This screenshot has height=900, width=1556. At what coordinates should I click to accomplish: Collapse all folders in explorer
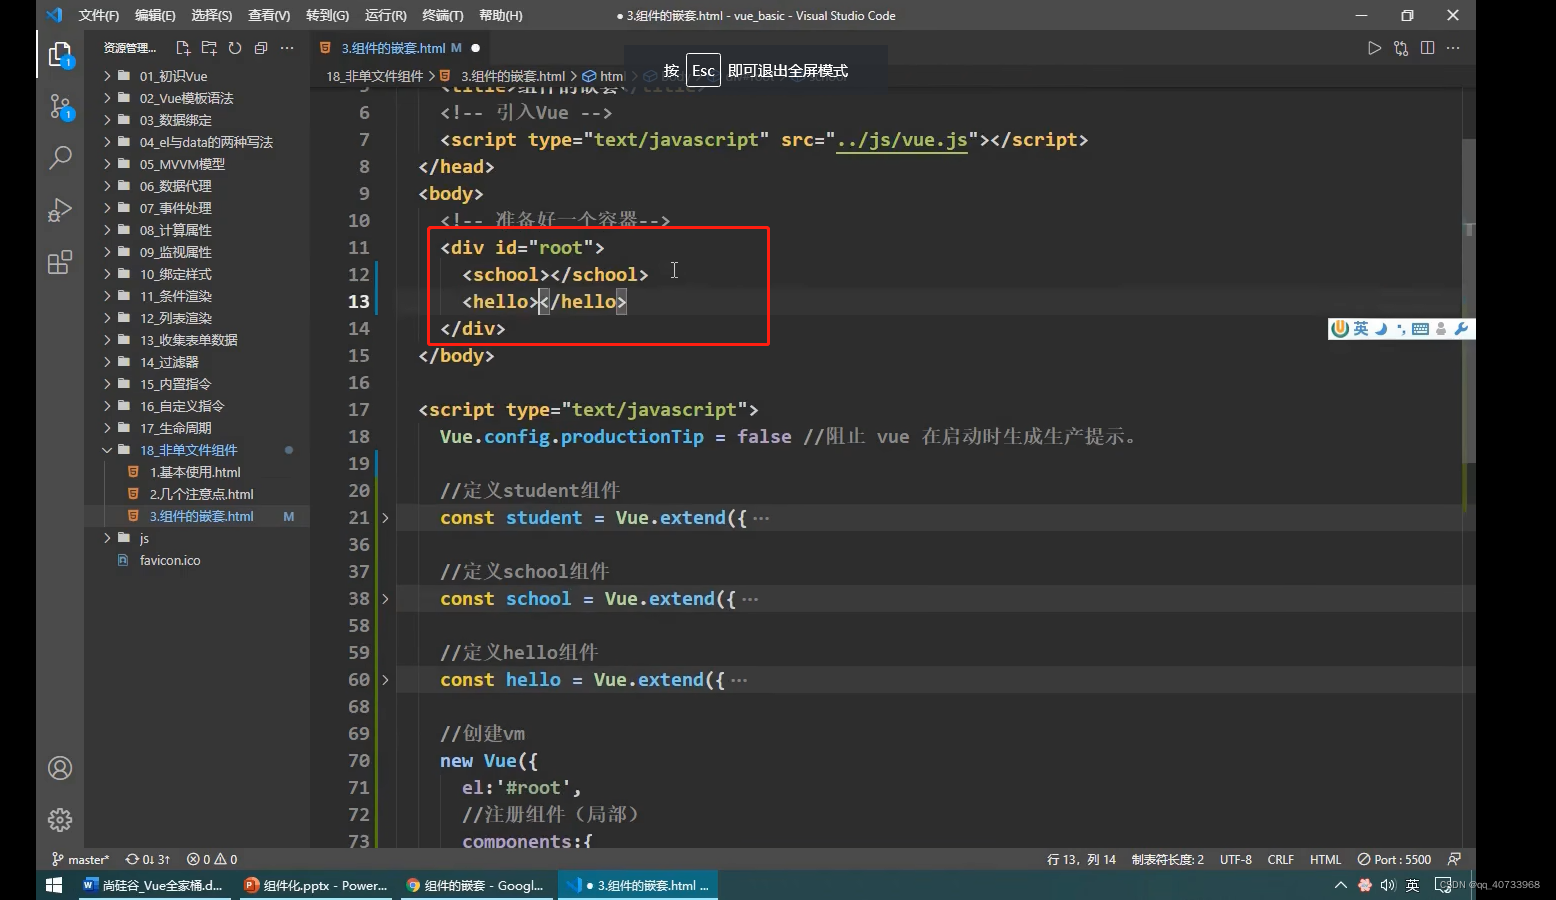[261, 48]
